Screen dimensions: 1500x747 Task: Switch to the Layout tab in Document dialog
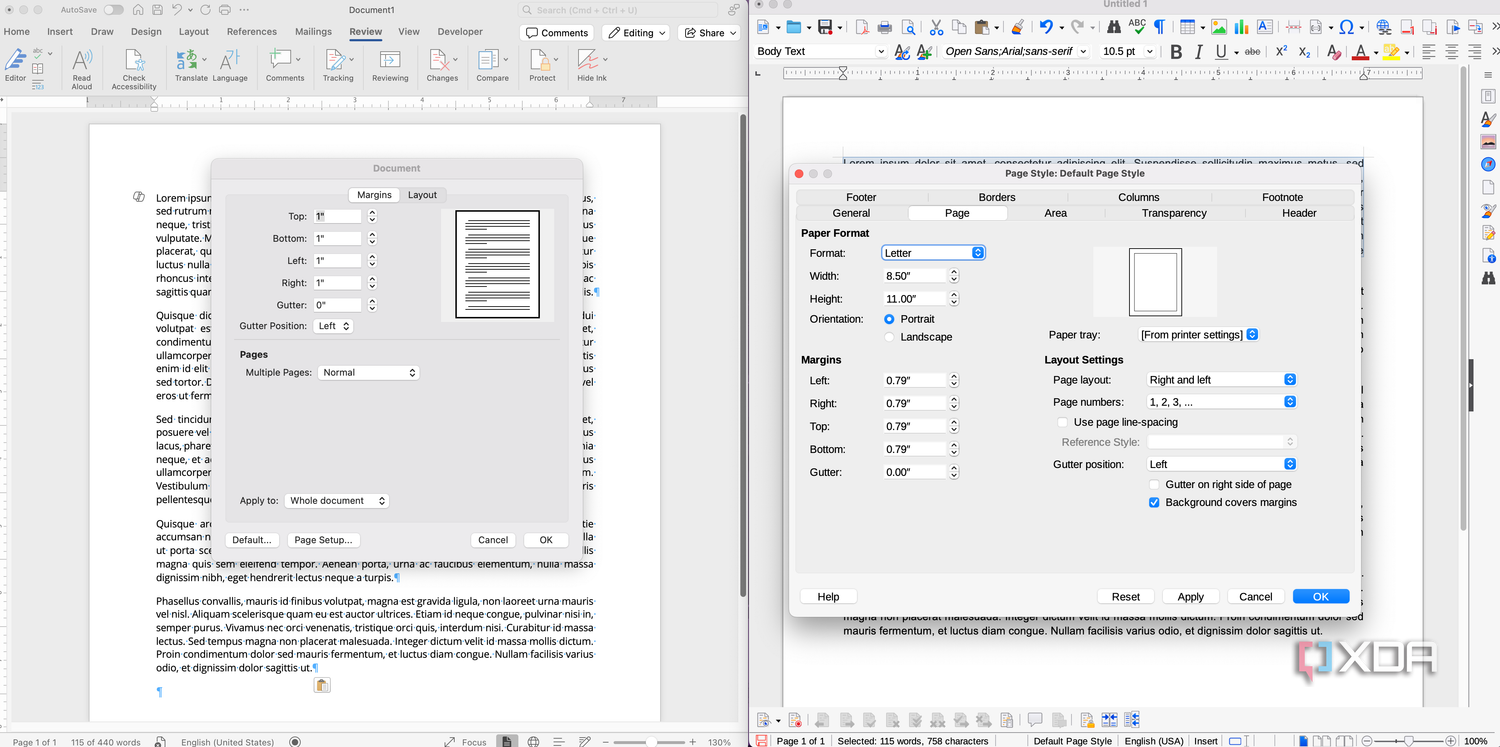(x=422, y=195)
